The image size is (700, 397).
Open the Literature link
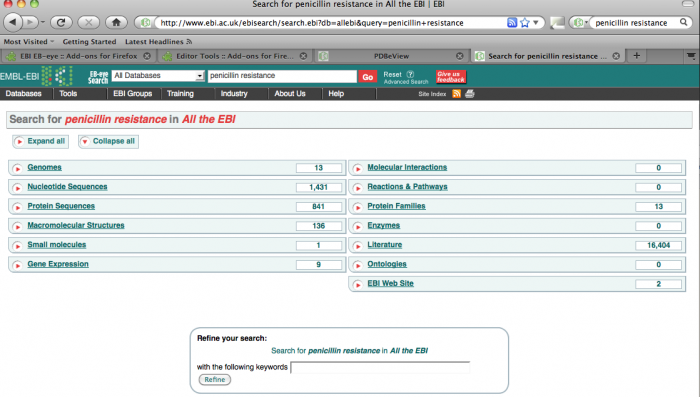pyautogui.click(x=385, y=245)
